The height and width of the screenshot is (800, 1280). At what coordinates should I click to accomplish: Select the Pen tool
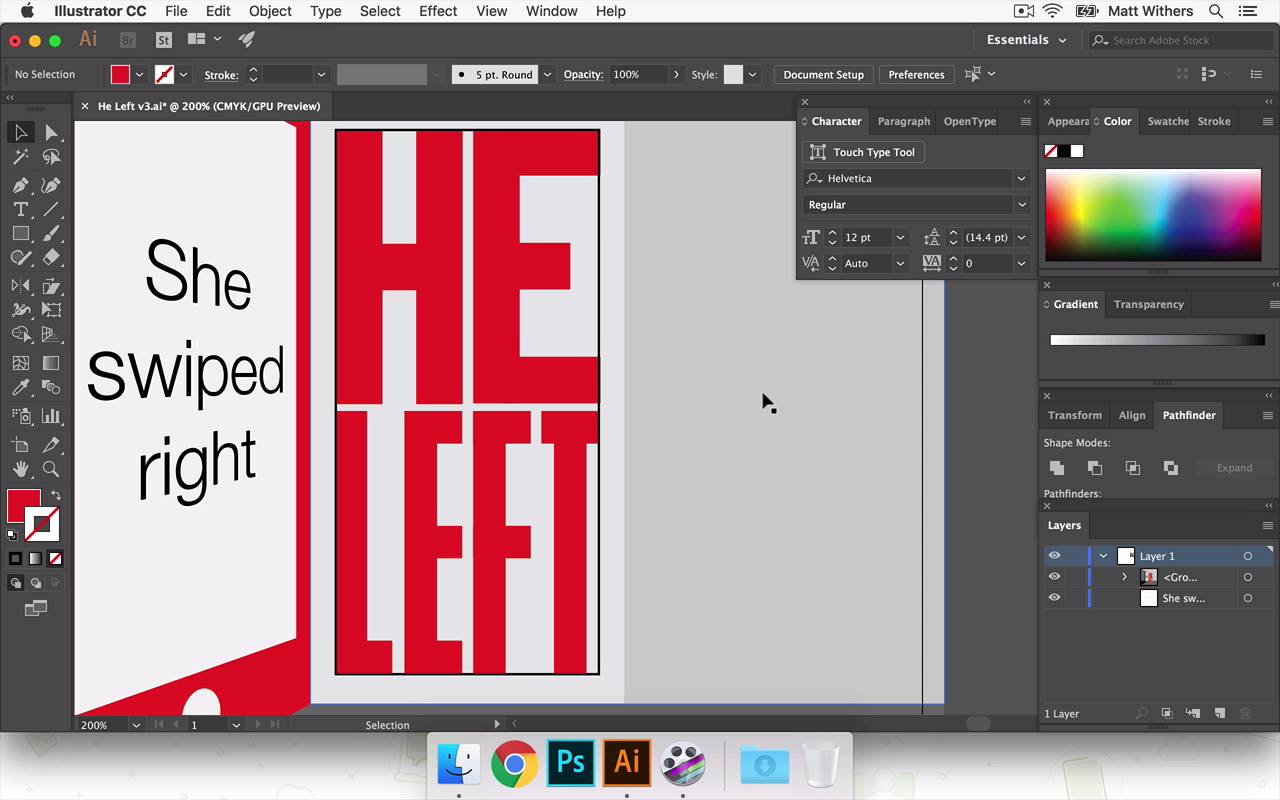pyautogui.click(x=20, y=185)
